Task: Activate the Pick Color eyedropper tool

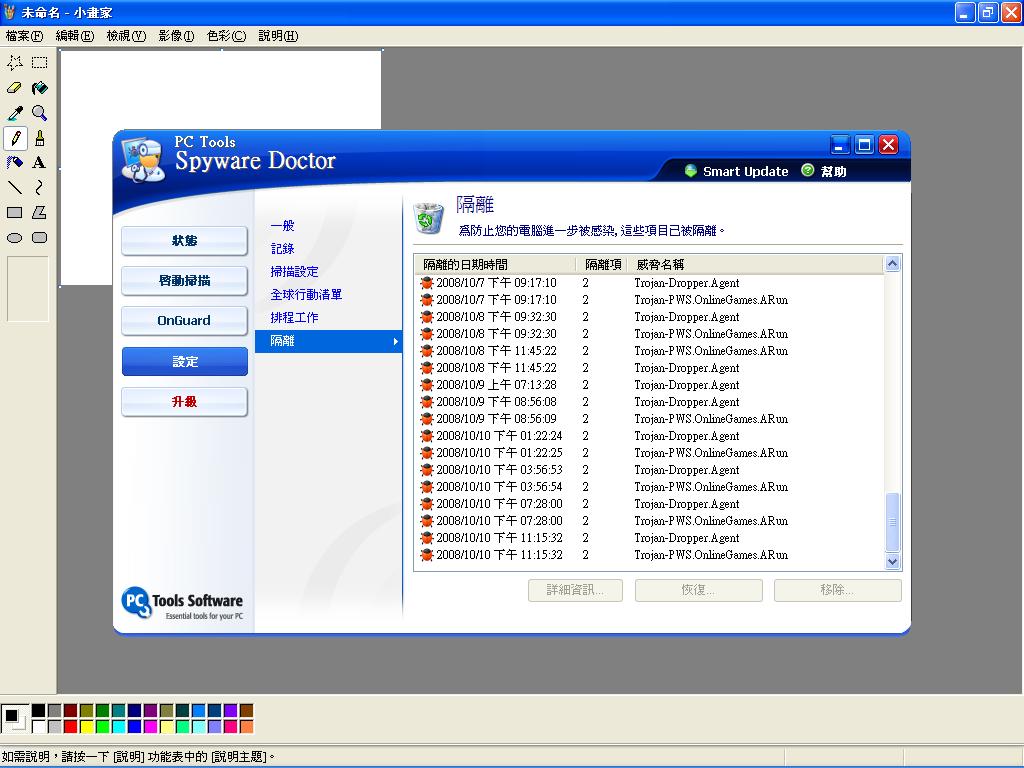Action: (x=15, y=113)
